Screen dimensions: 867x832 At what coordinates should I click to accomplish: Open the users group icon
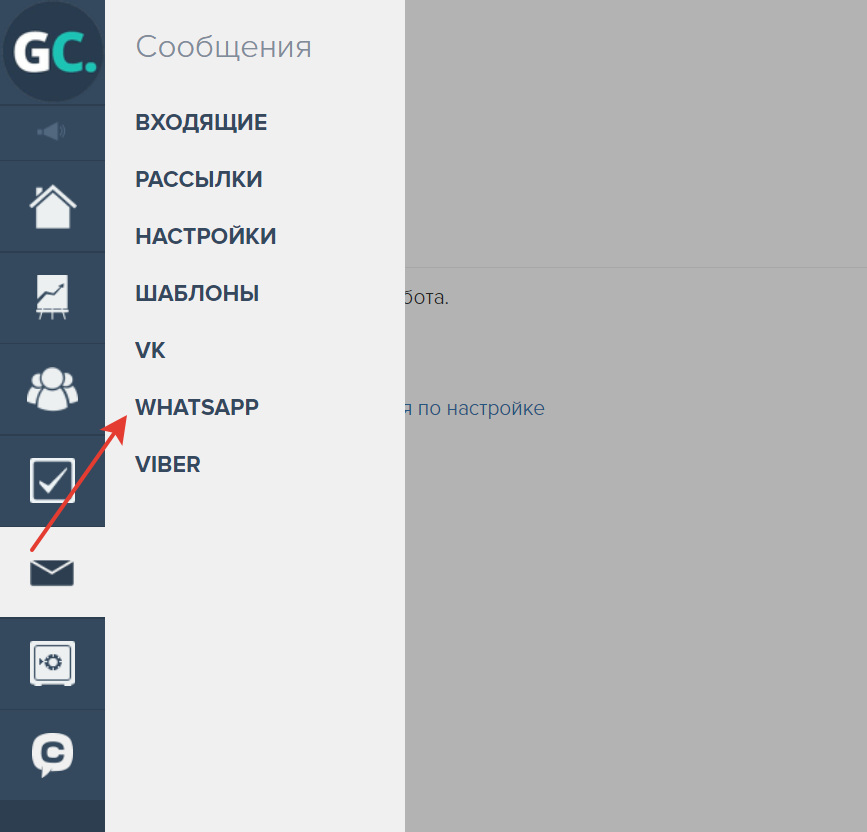53,389
